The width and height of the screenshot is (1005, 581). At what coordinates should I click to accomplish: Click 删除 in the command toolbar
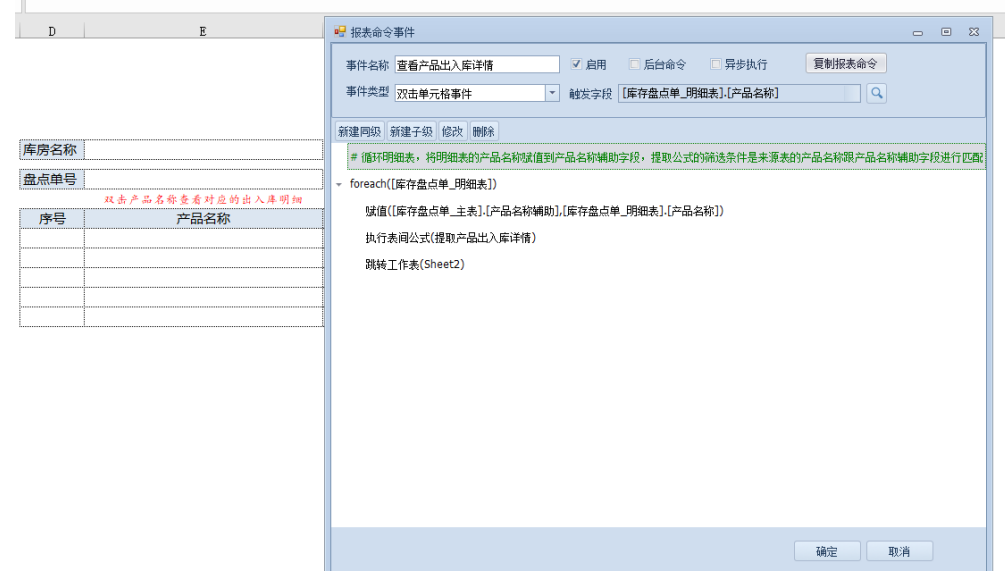pos(483,131)
